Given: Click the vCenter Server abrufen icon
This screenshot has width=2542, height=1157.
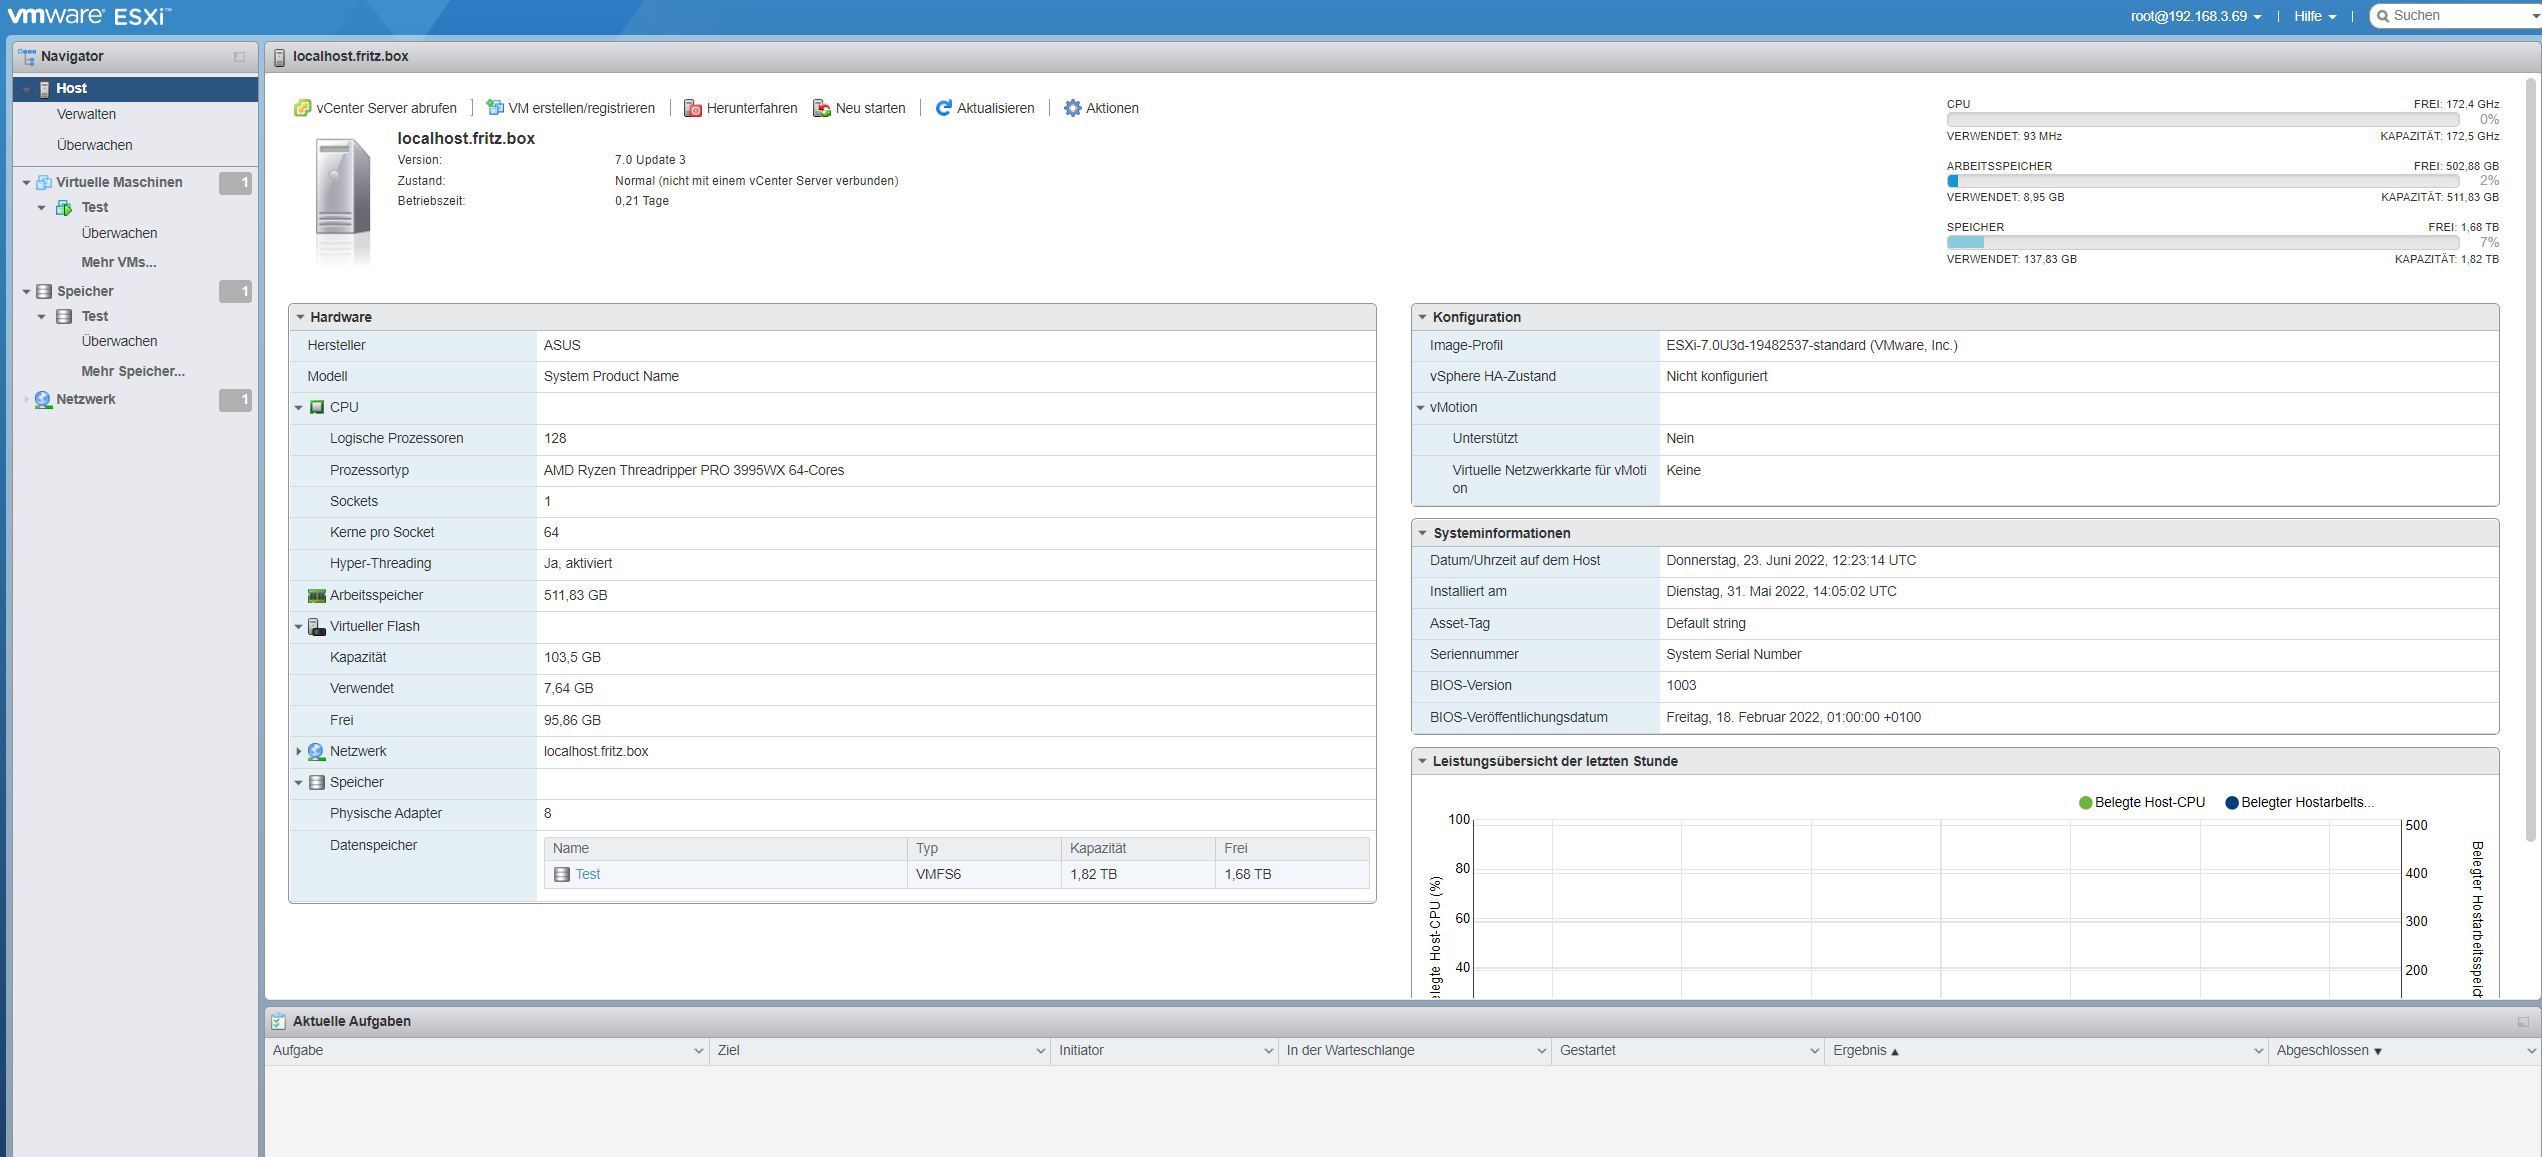Looking at the screenshot, I should (x=302, y=108).
